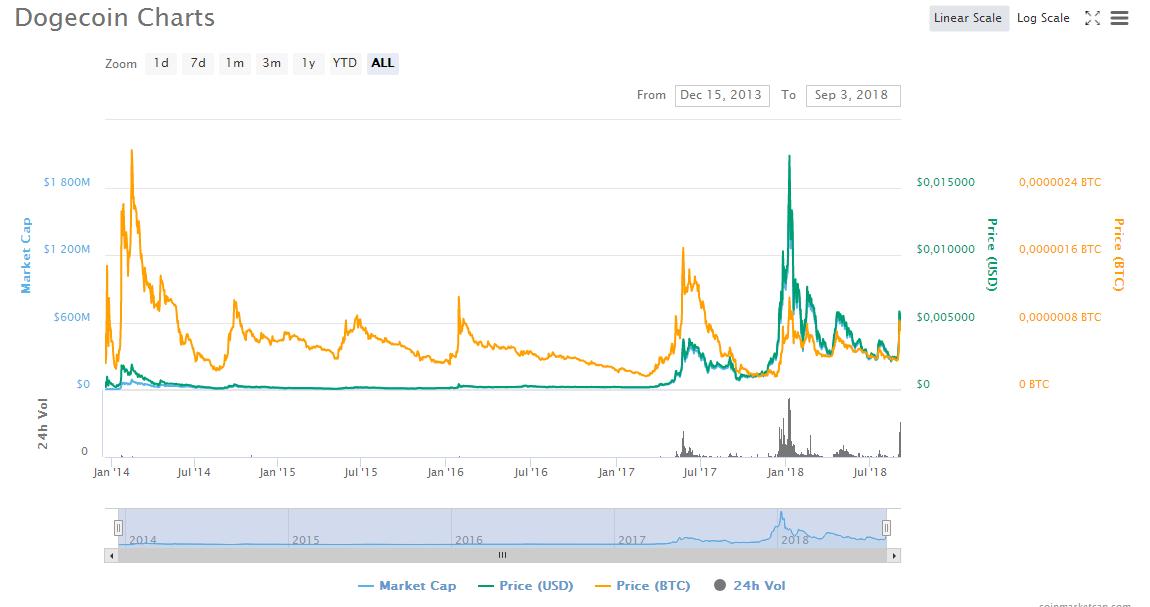Select Linear Scale option
Screen dimensions: 1150x607
tap(968, 18)
